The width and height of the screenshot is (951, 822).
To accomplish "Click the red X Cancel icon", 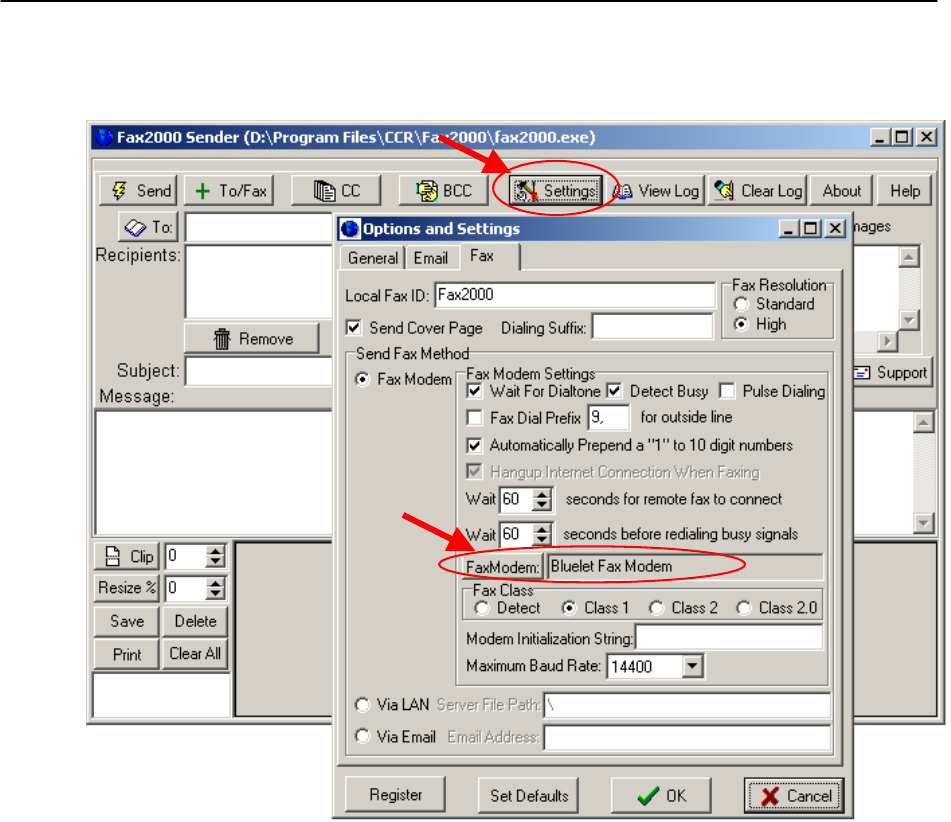I will [x=770, y=796].
